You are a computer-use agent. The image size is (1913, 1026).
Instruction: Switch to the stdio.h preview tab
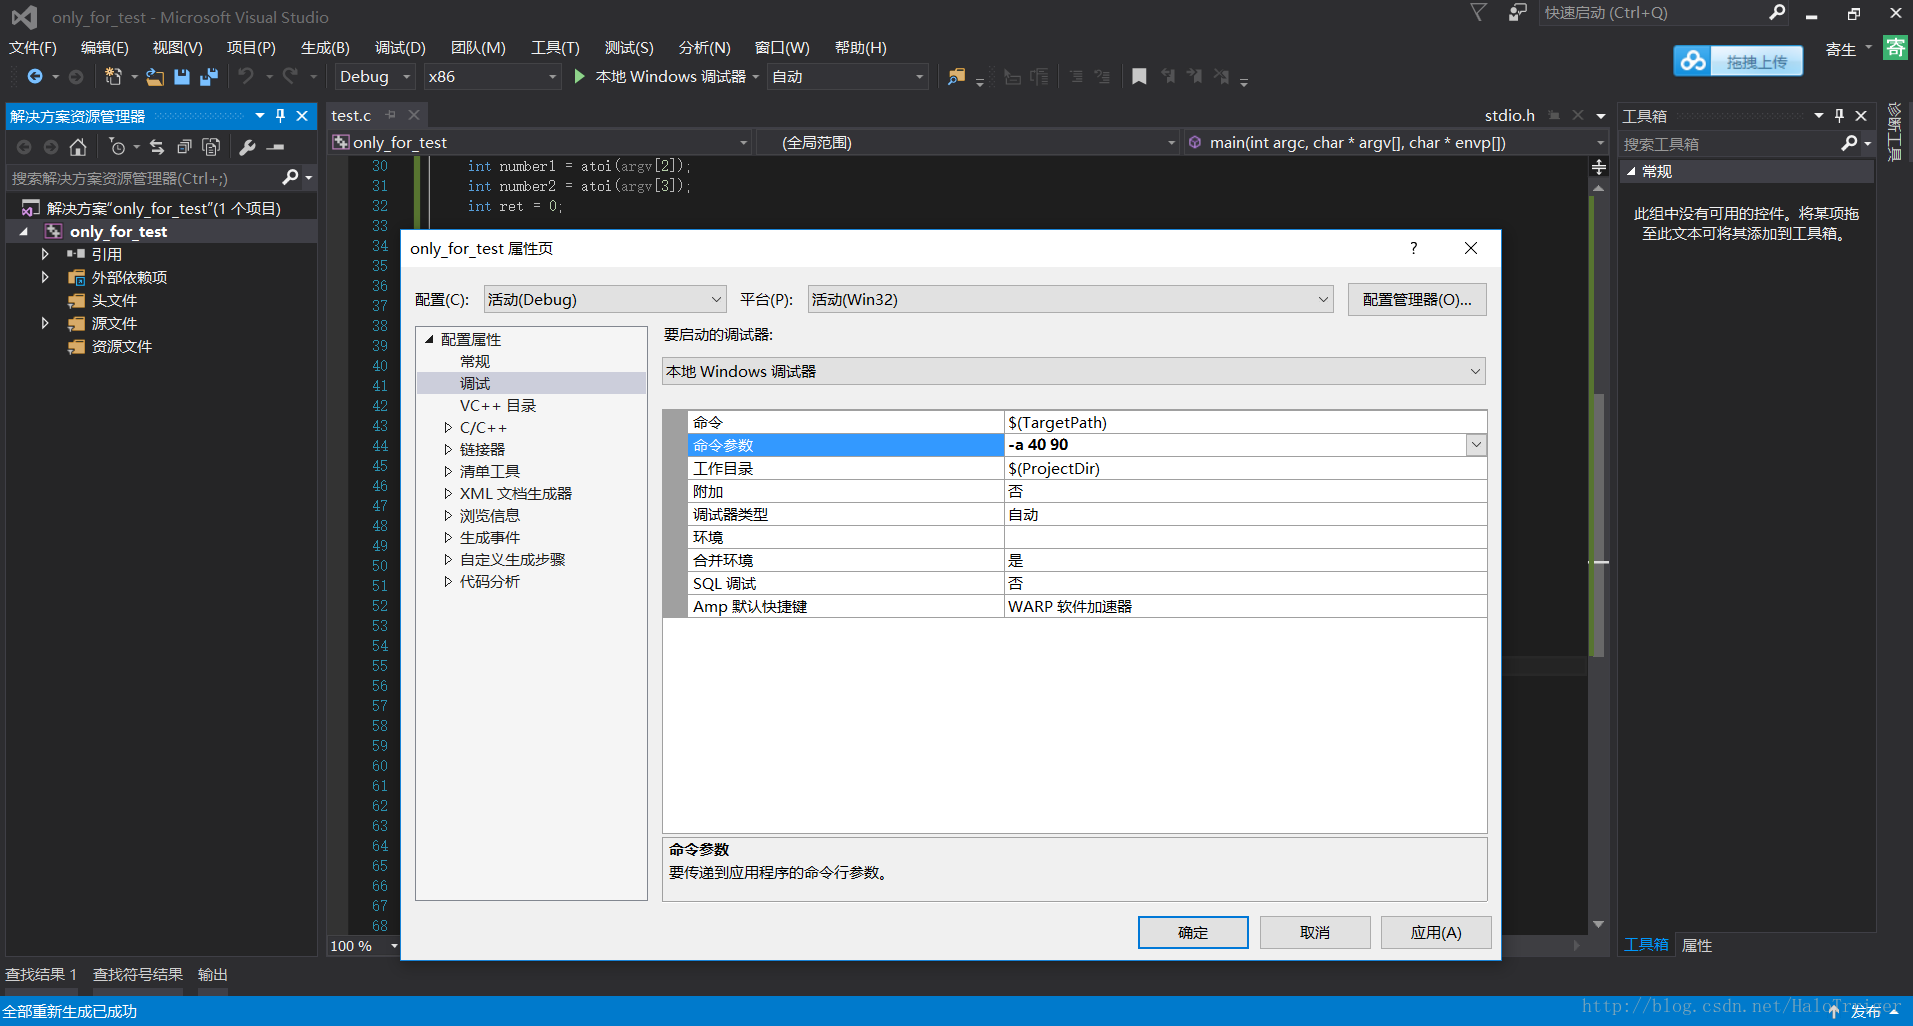(x=1509, y=116)
